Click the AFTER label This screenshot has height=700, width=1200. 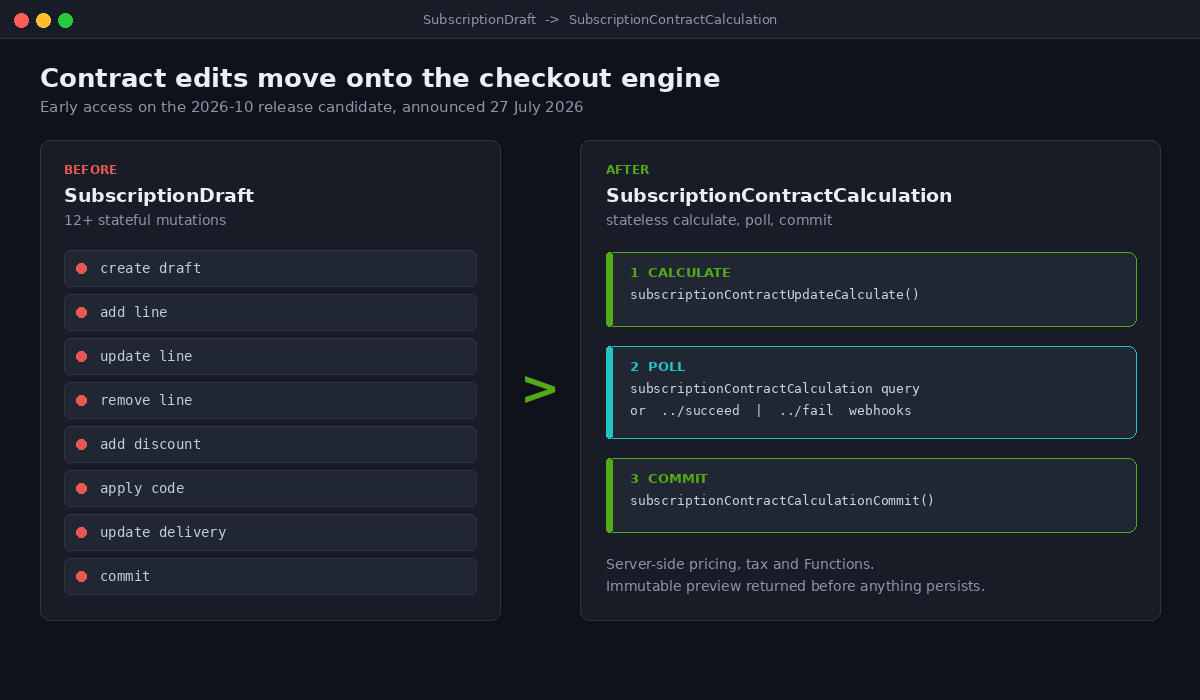tap(627, 170)
